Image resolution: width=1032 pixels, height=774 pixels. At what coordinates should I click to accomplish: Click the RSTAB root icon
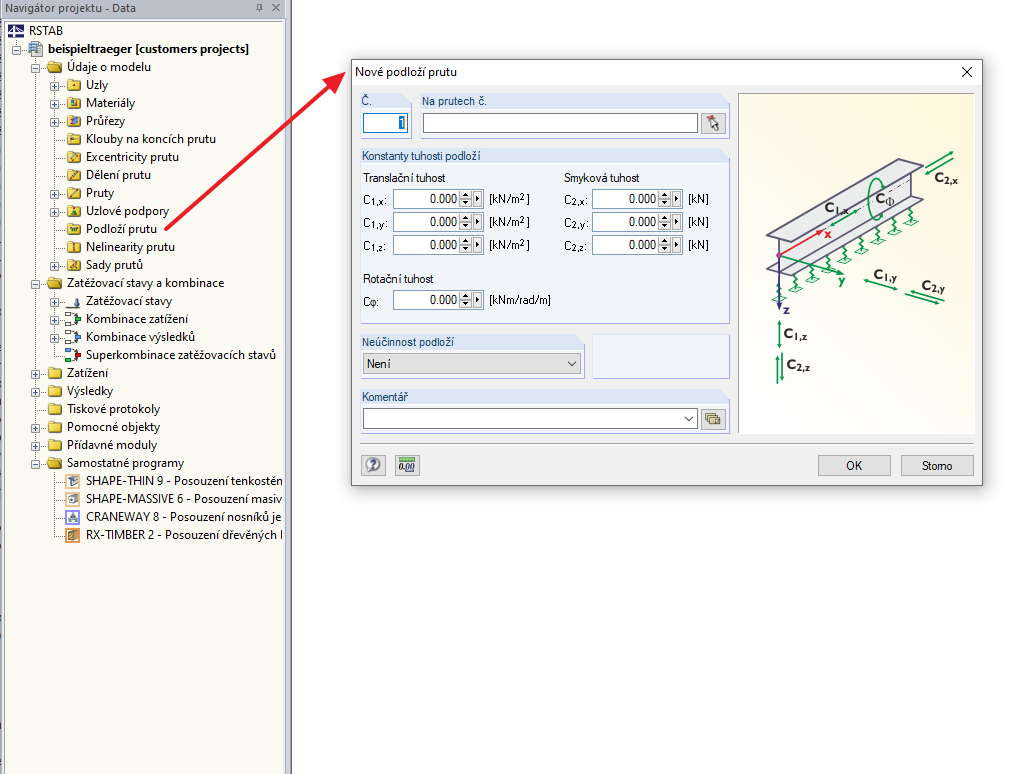16,31
